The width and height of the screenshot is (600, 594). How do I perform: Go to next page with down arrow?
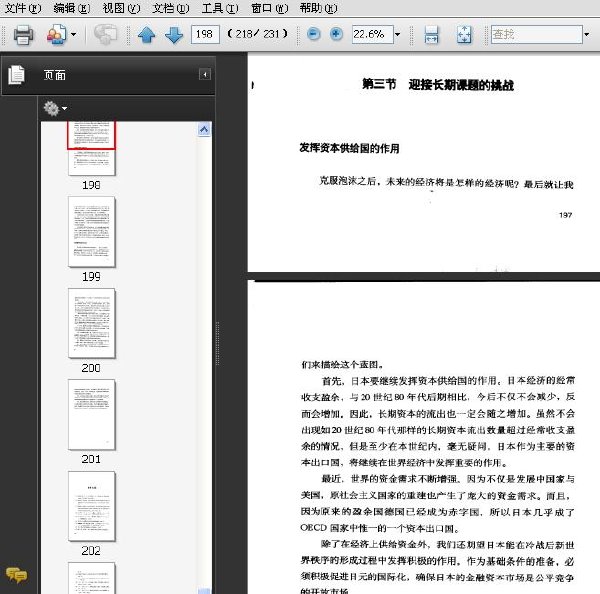pyautogui.click(x=174, y=35)
